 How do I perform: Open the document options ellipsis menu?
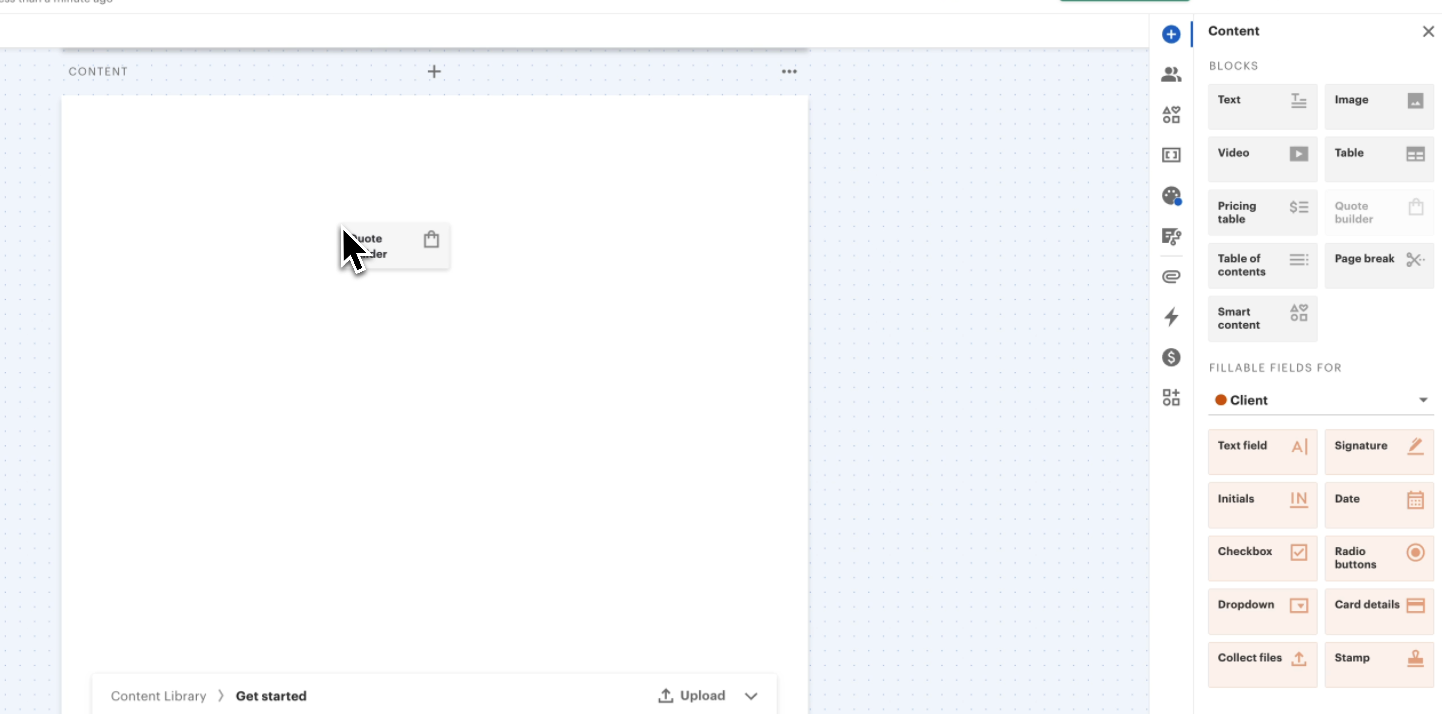789,71
